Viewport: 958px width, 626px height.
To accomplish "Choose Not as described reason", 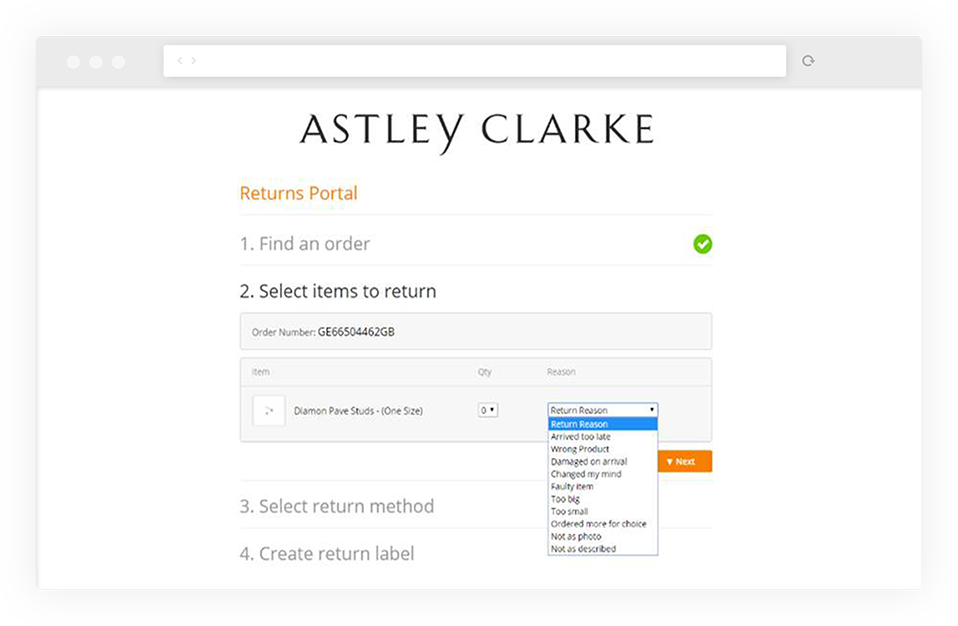I will tap(602, 549).
